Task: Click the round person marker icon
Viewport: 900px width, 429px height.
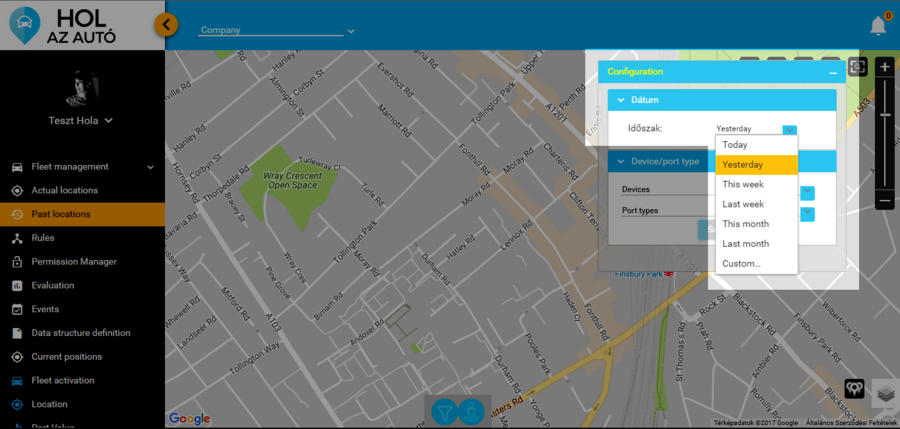Action: point(471,411)
